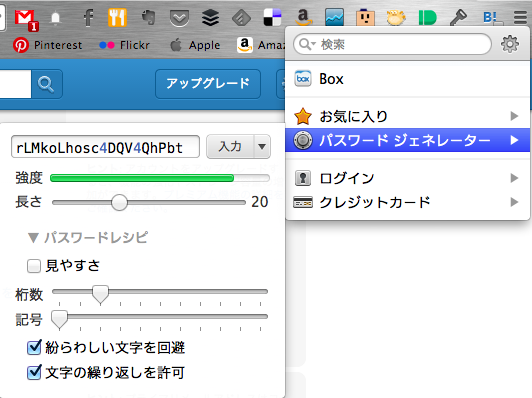The image size is (532, 398).
Task: Open the Apple bookmark
Action: (195, 45)
